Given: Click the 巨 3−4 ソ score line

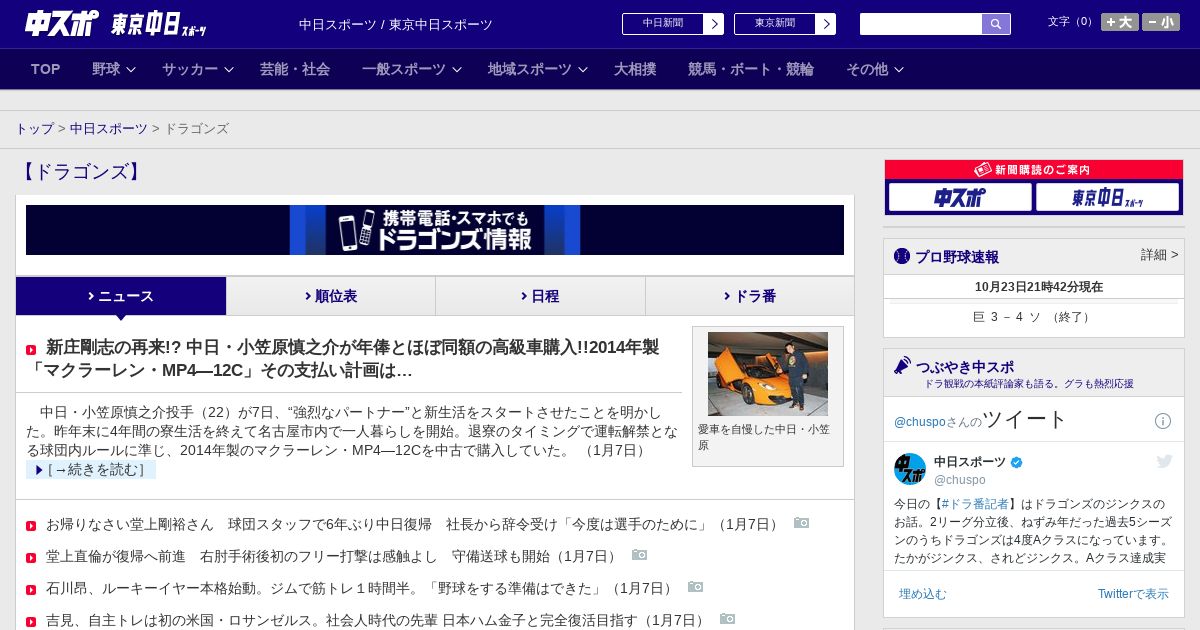Looking at the screenshot, I should click(x=1033, y=317).
